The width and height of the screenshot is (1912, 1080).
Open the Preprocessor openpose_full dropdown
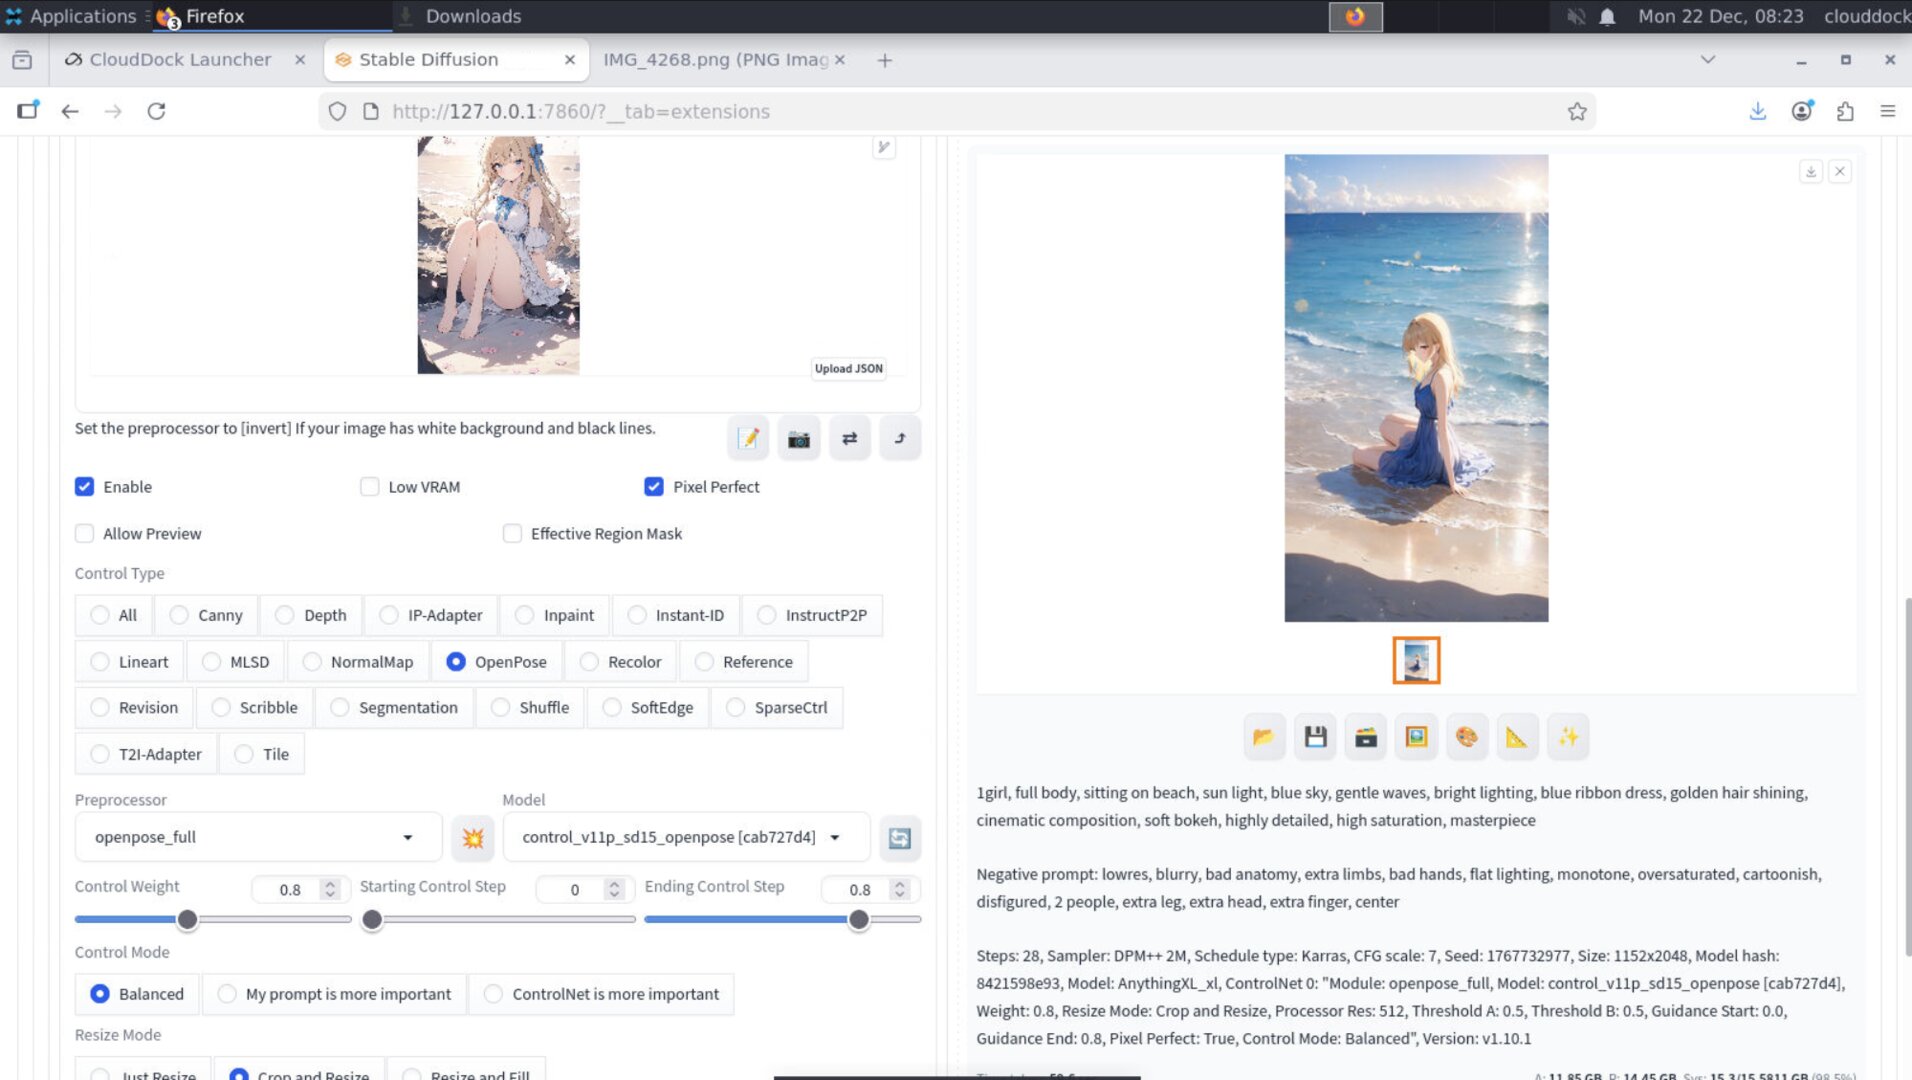click(x=257, y=838)
